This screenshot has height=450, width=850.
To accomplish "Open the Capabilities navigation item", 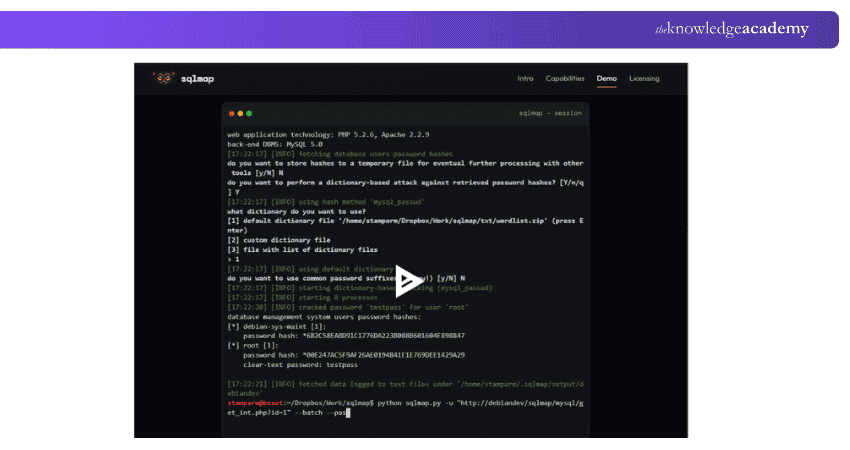I will tap(565, 79).
